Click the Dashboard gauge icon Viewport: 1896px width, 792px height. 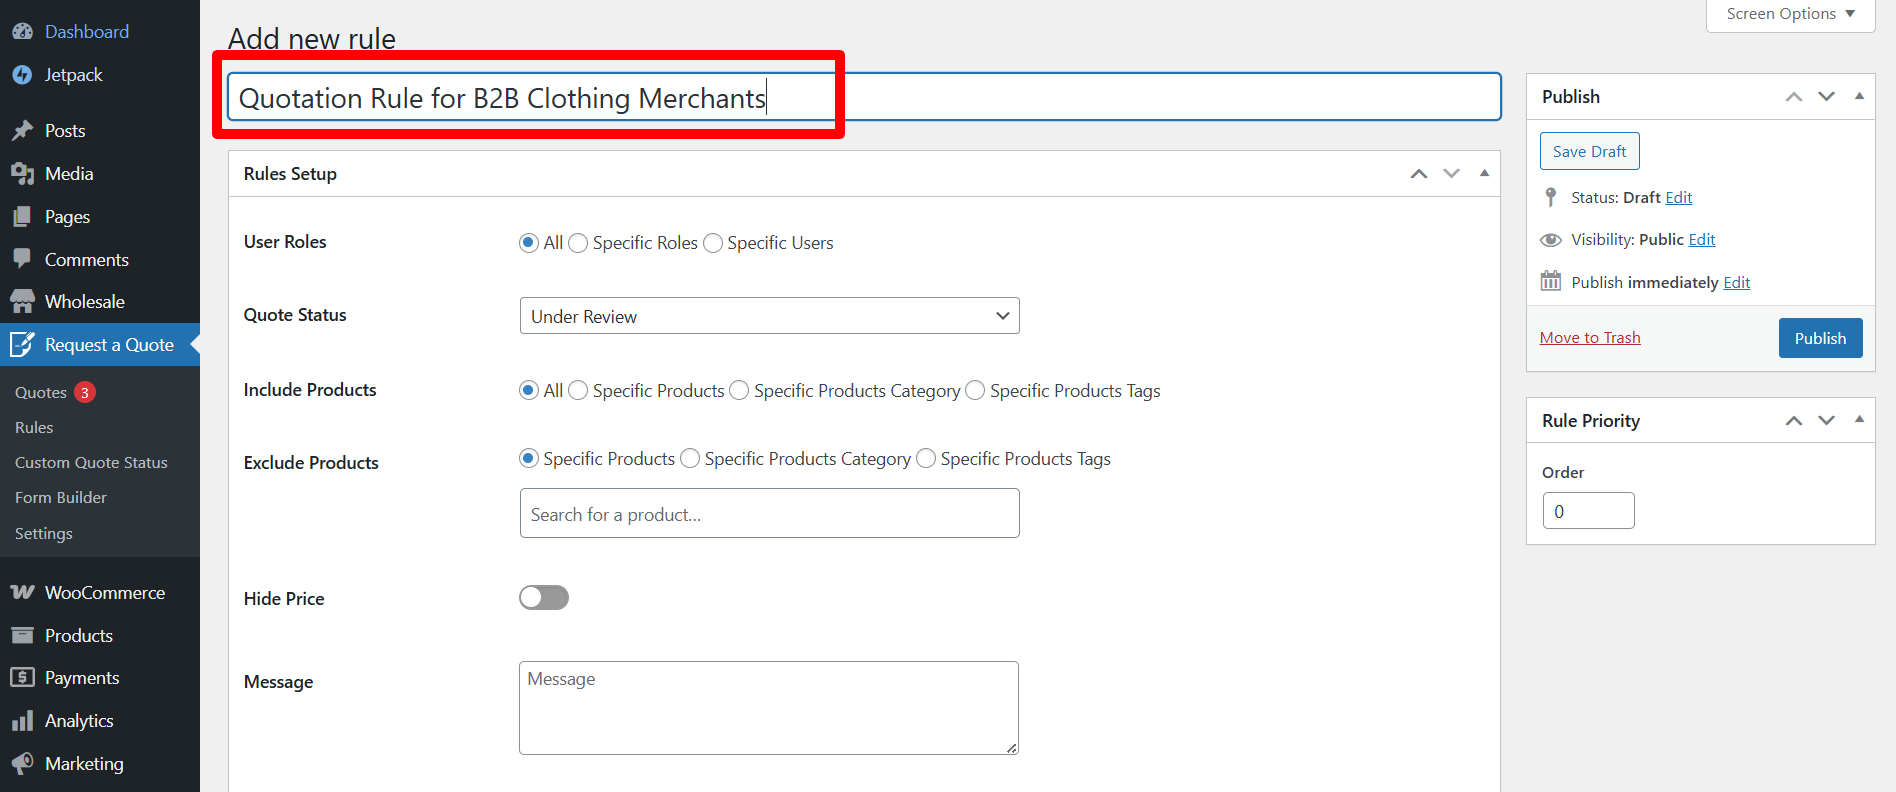pyautogui.click(x=22, y=31)
